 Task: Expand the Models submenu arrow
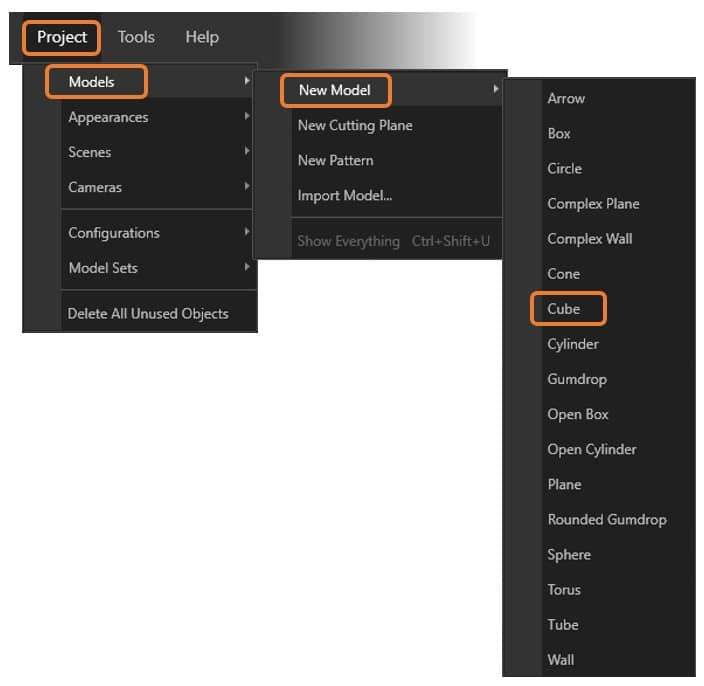246,81
